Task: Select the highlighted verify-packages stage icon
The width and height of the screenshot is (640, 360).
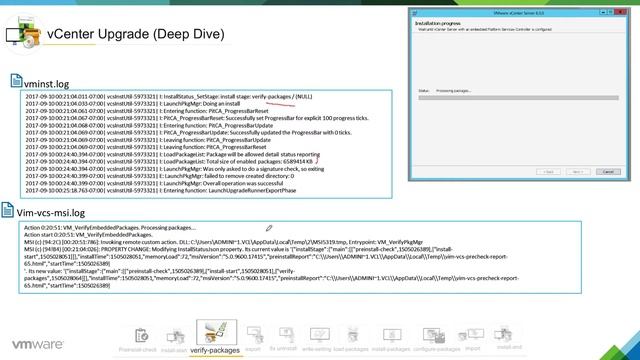Action: 216,332
